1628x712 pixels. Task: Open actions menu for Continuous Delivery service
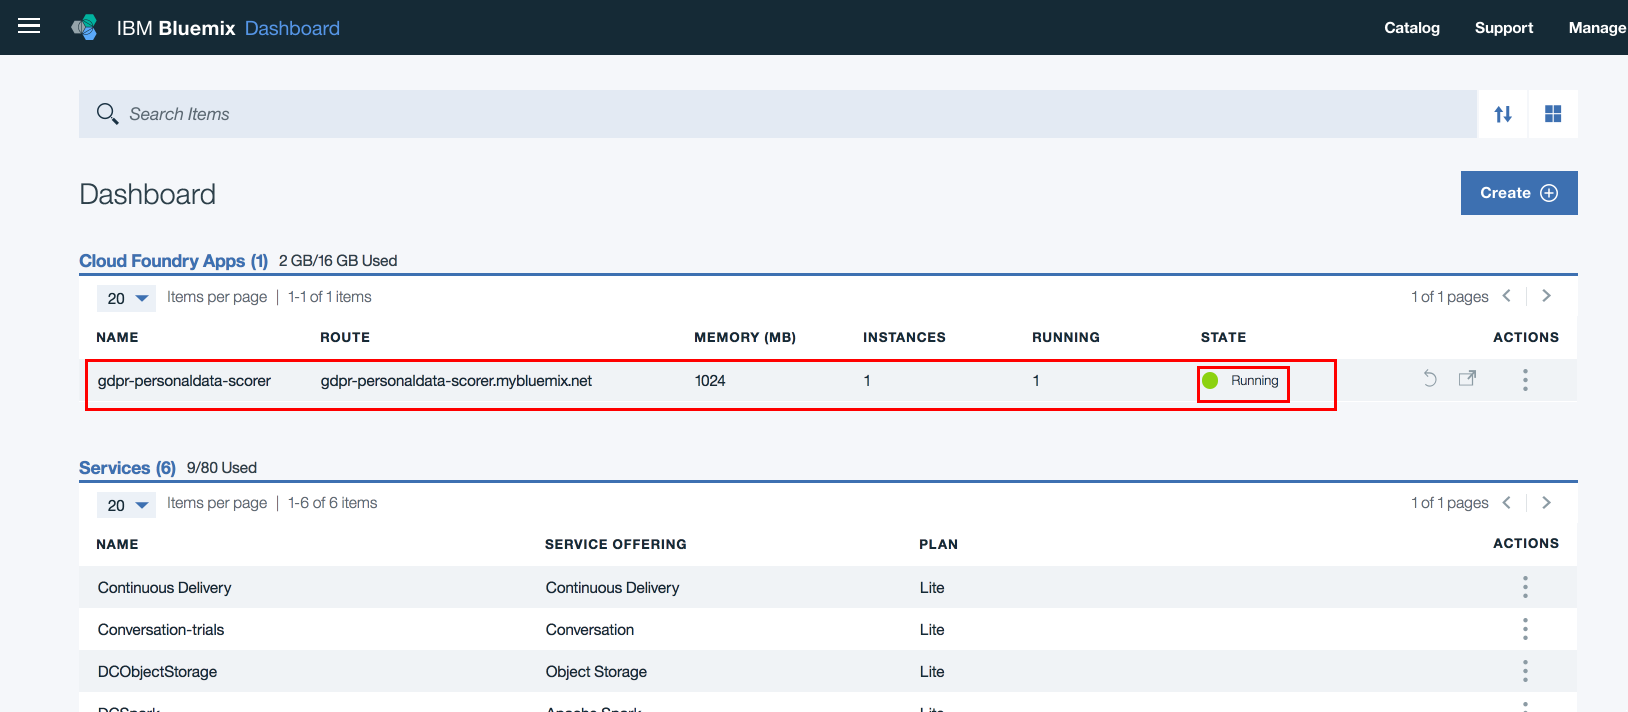click(1525, 587)
